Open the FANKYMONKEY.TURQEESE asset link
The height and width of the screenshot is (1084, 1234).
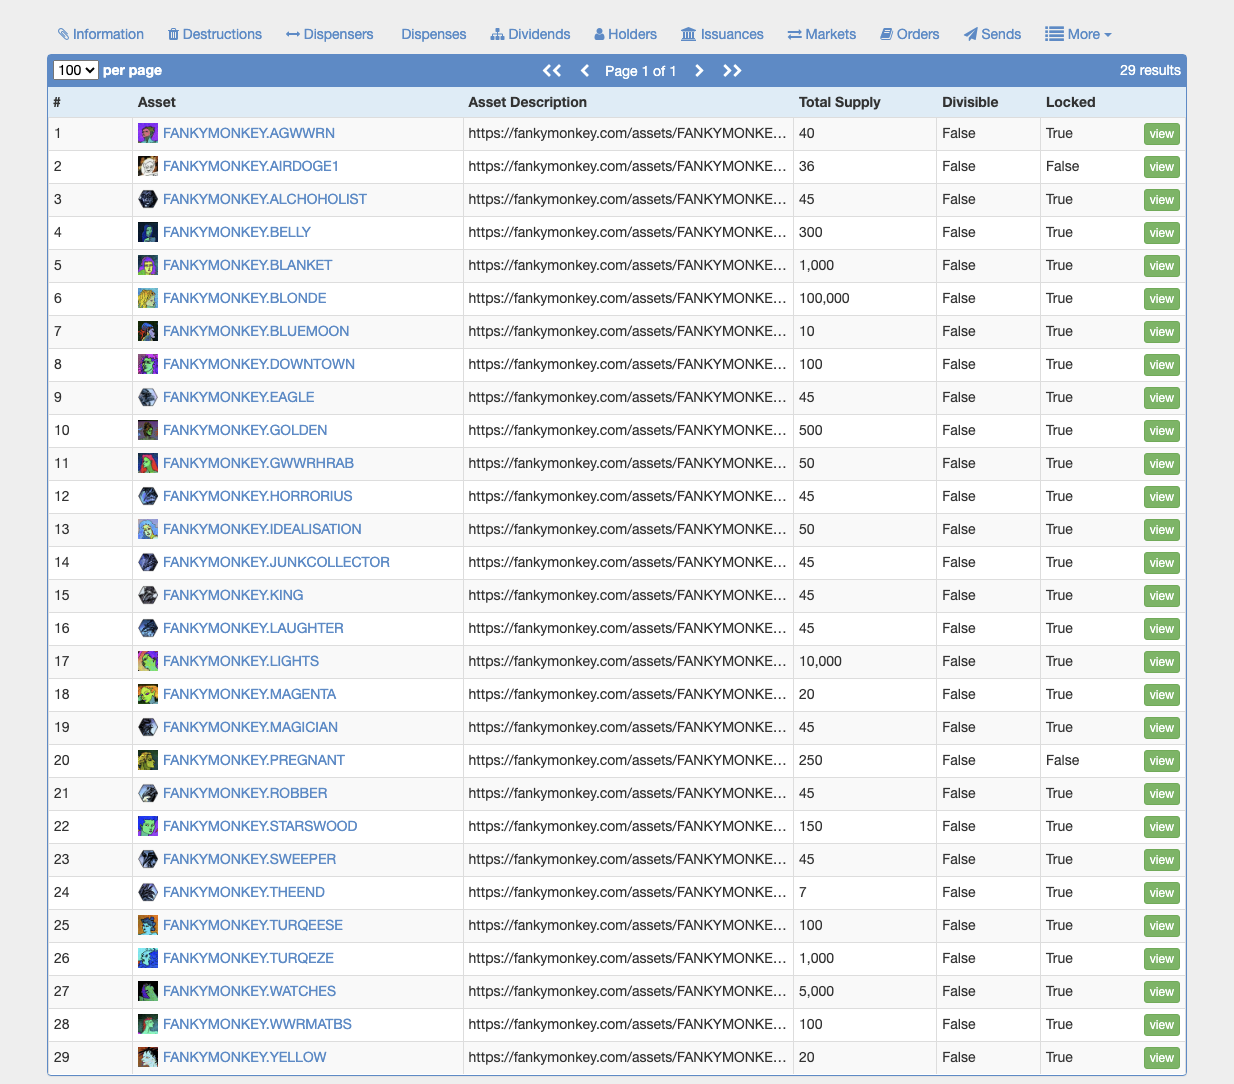coord(253,925)
